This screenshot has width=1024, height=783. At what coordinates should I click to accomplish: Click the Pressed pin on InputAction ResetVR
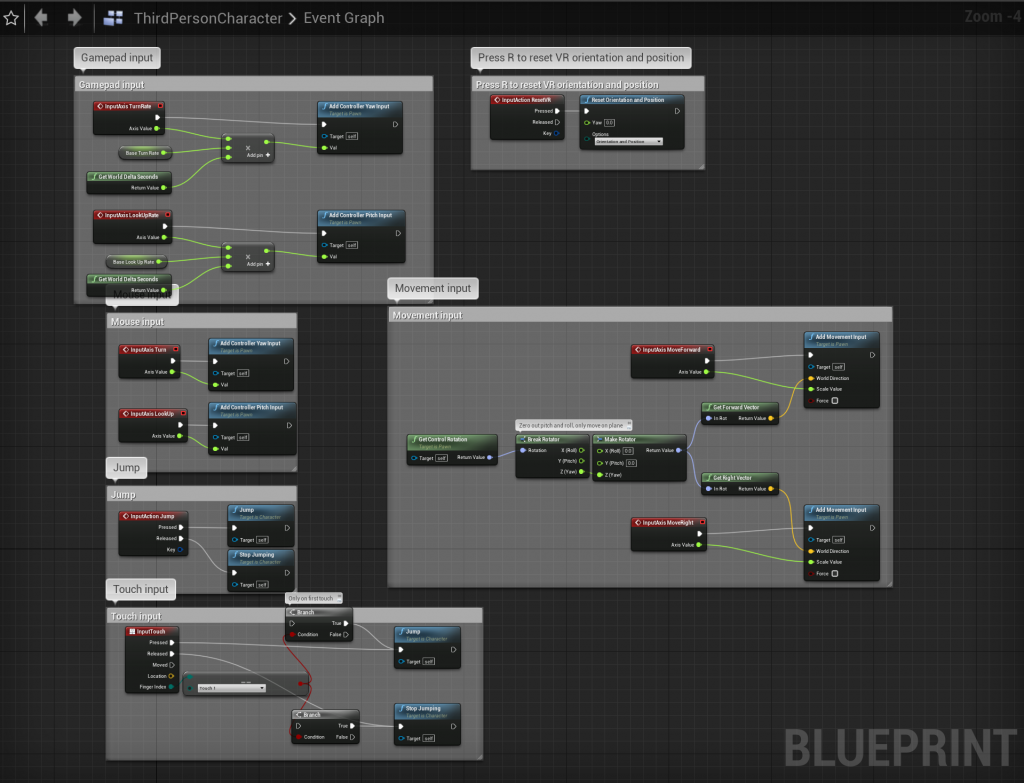coord(557,111)
